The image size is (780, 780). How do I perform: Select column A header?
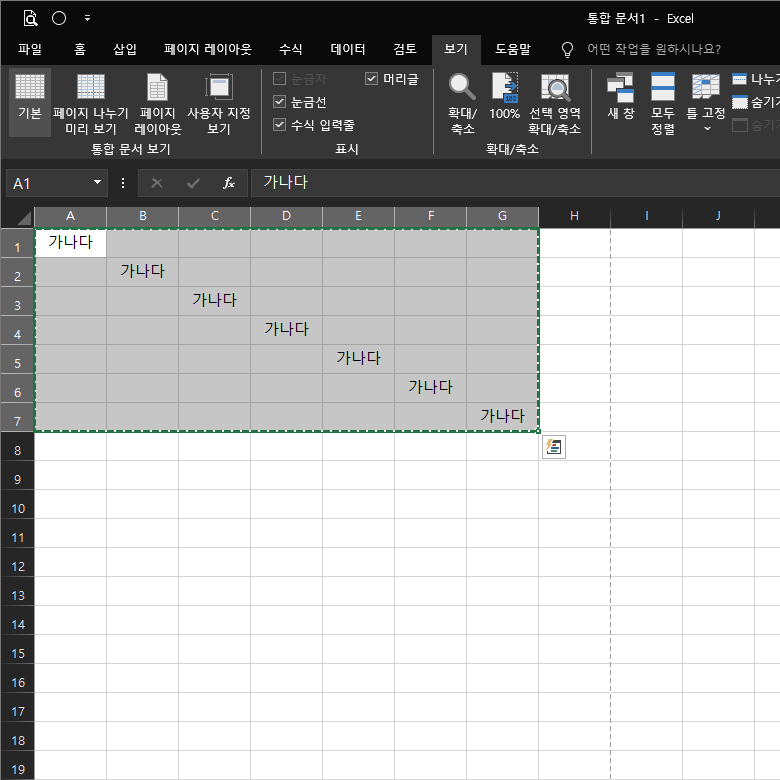70,216
